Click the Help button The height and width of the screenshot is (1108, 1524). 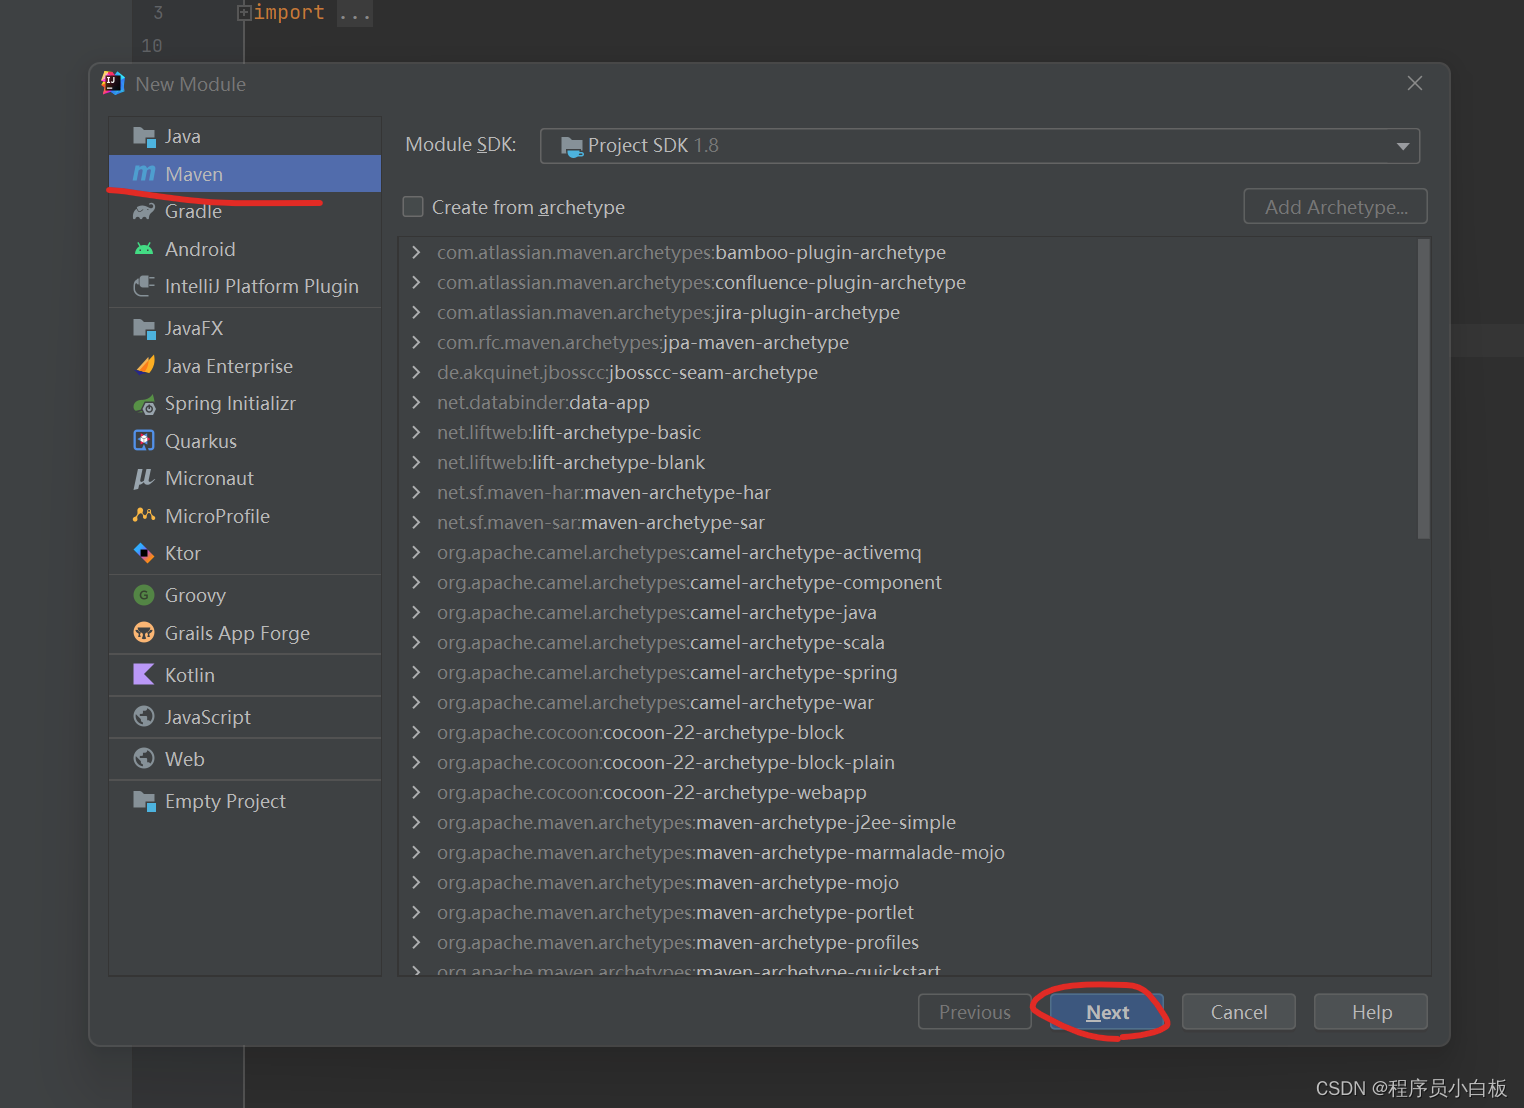[x=1371, y=1012]
